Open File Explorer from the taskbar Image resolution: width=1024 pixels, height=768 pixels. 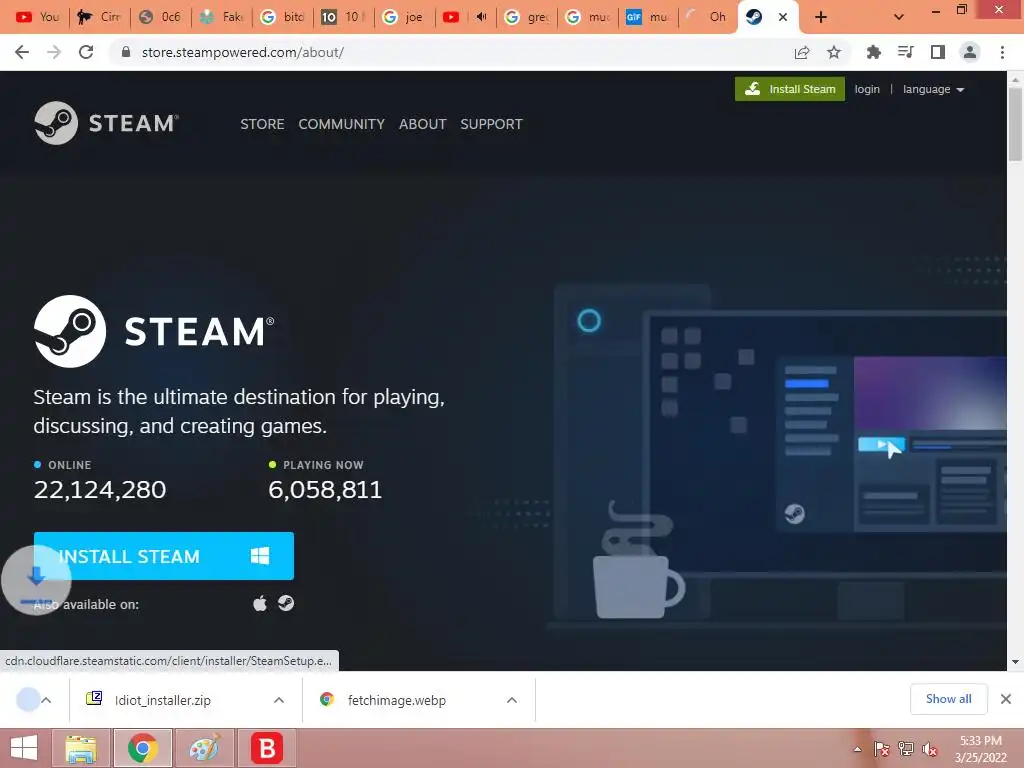[81, 748]
